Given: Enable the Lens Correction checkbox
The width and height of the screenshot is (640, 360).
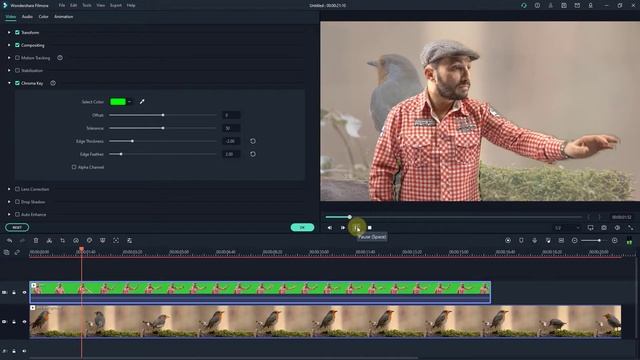Looking at the screenshot, I should point(17,189).
